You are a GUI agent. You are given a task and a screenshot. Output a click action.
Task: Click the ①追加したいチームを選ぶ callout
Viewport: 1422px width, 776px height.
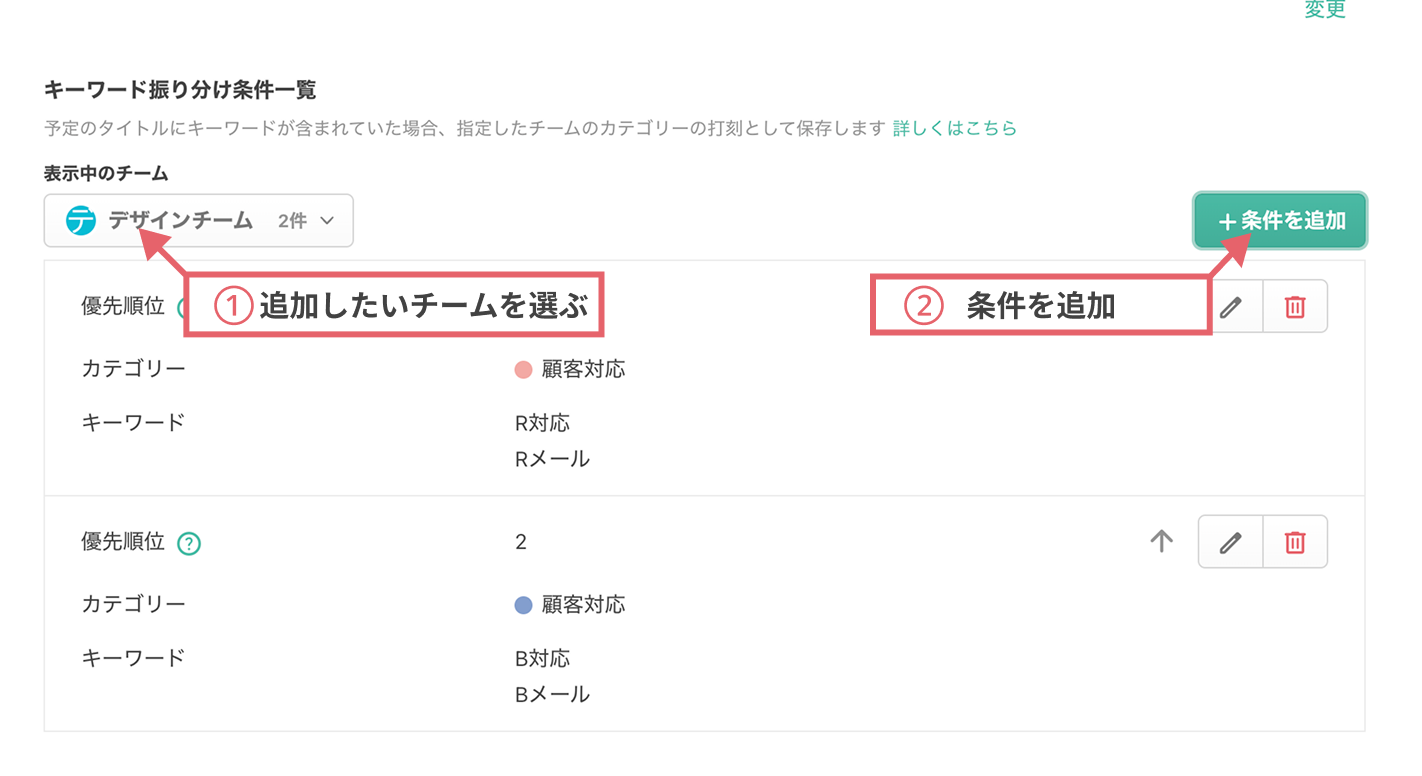[x=393, y=305]
